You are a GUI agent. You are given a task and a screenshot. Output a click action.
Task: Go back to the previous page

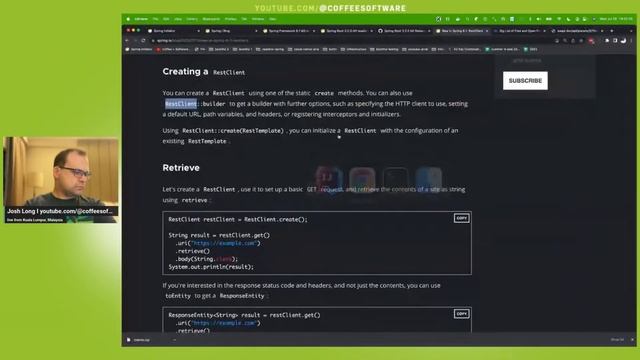tap(127, 40)
